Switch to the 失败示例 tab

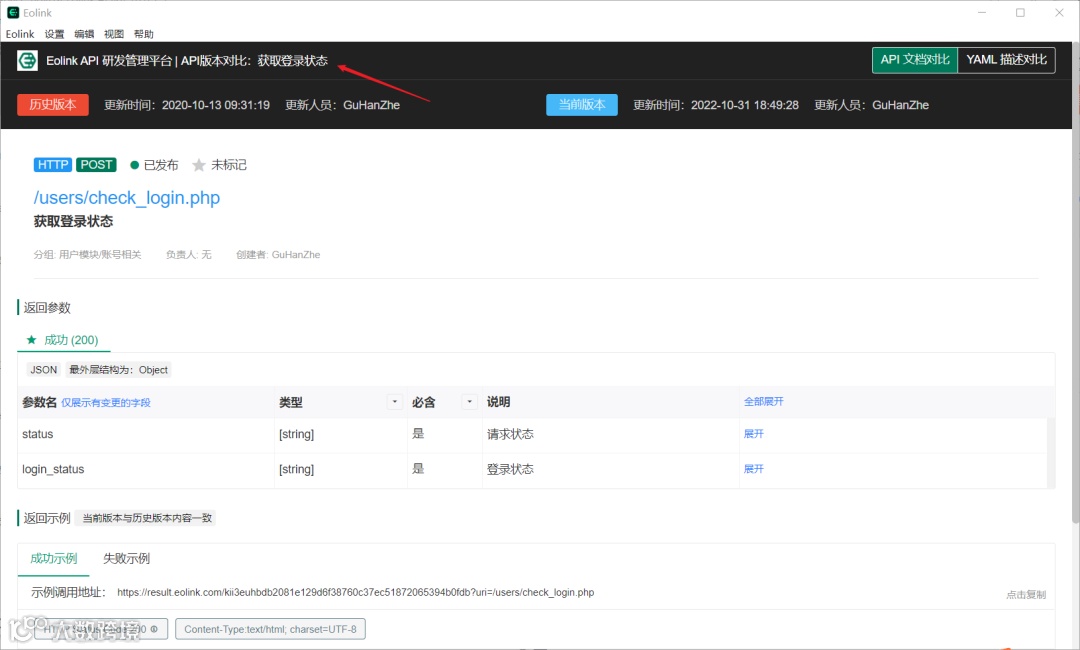point(126,558)
